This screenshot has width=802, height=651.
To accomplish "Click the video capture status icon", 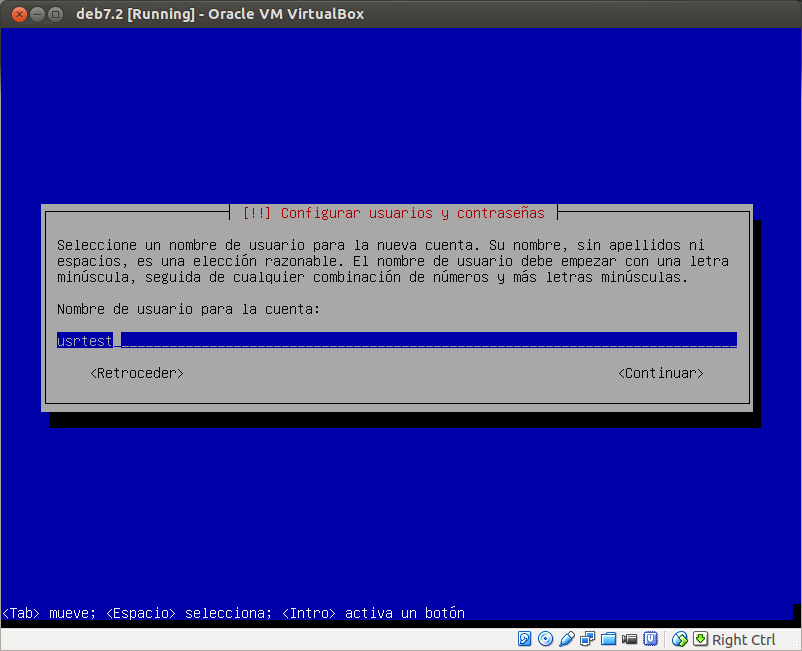I will coord(630,638).
